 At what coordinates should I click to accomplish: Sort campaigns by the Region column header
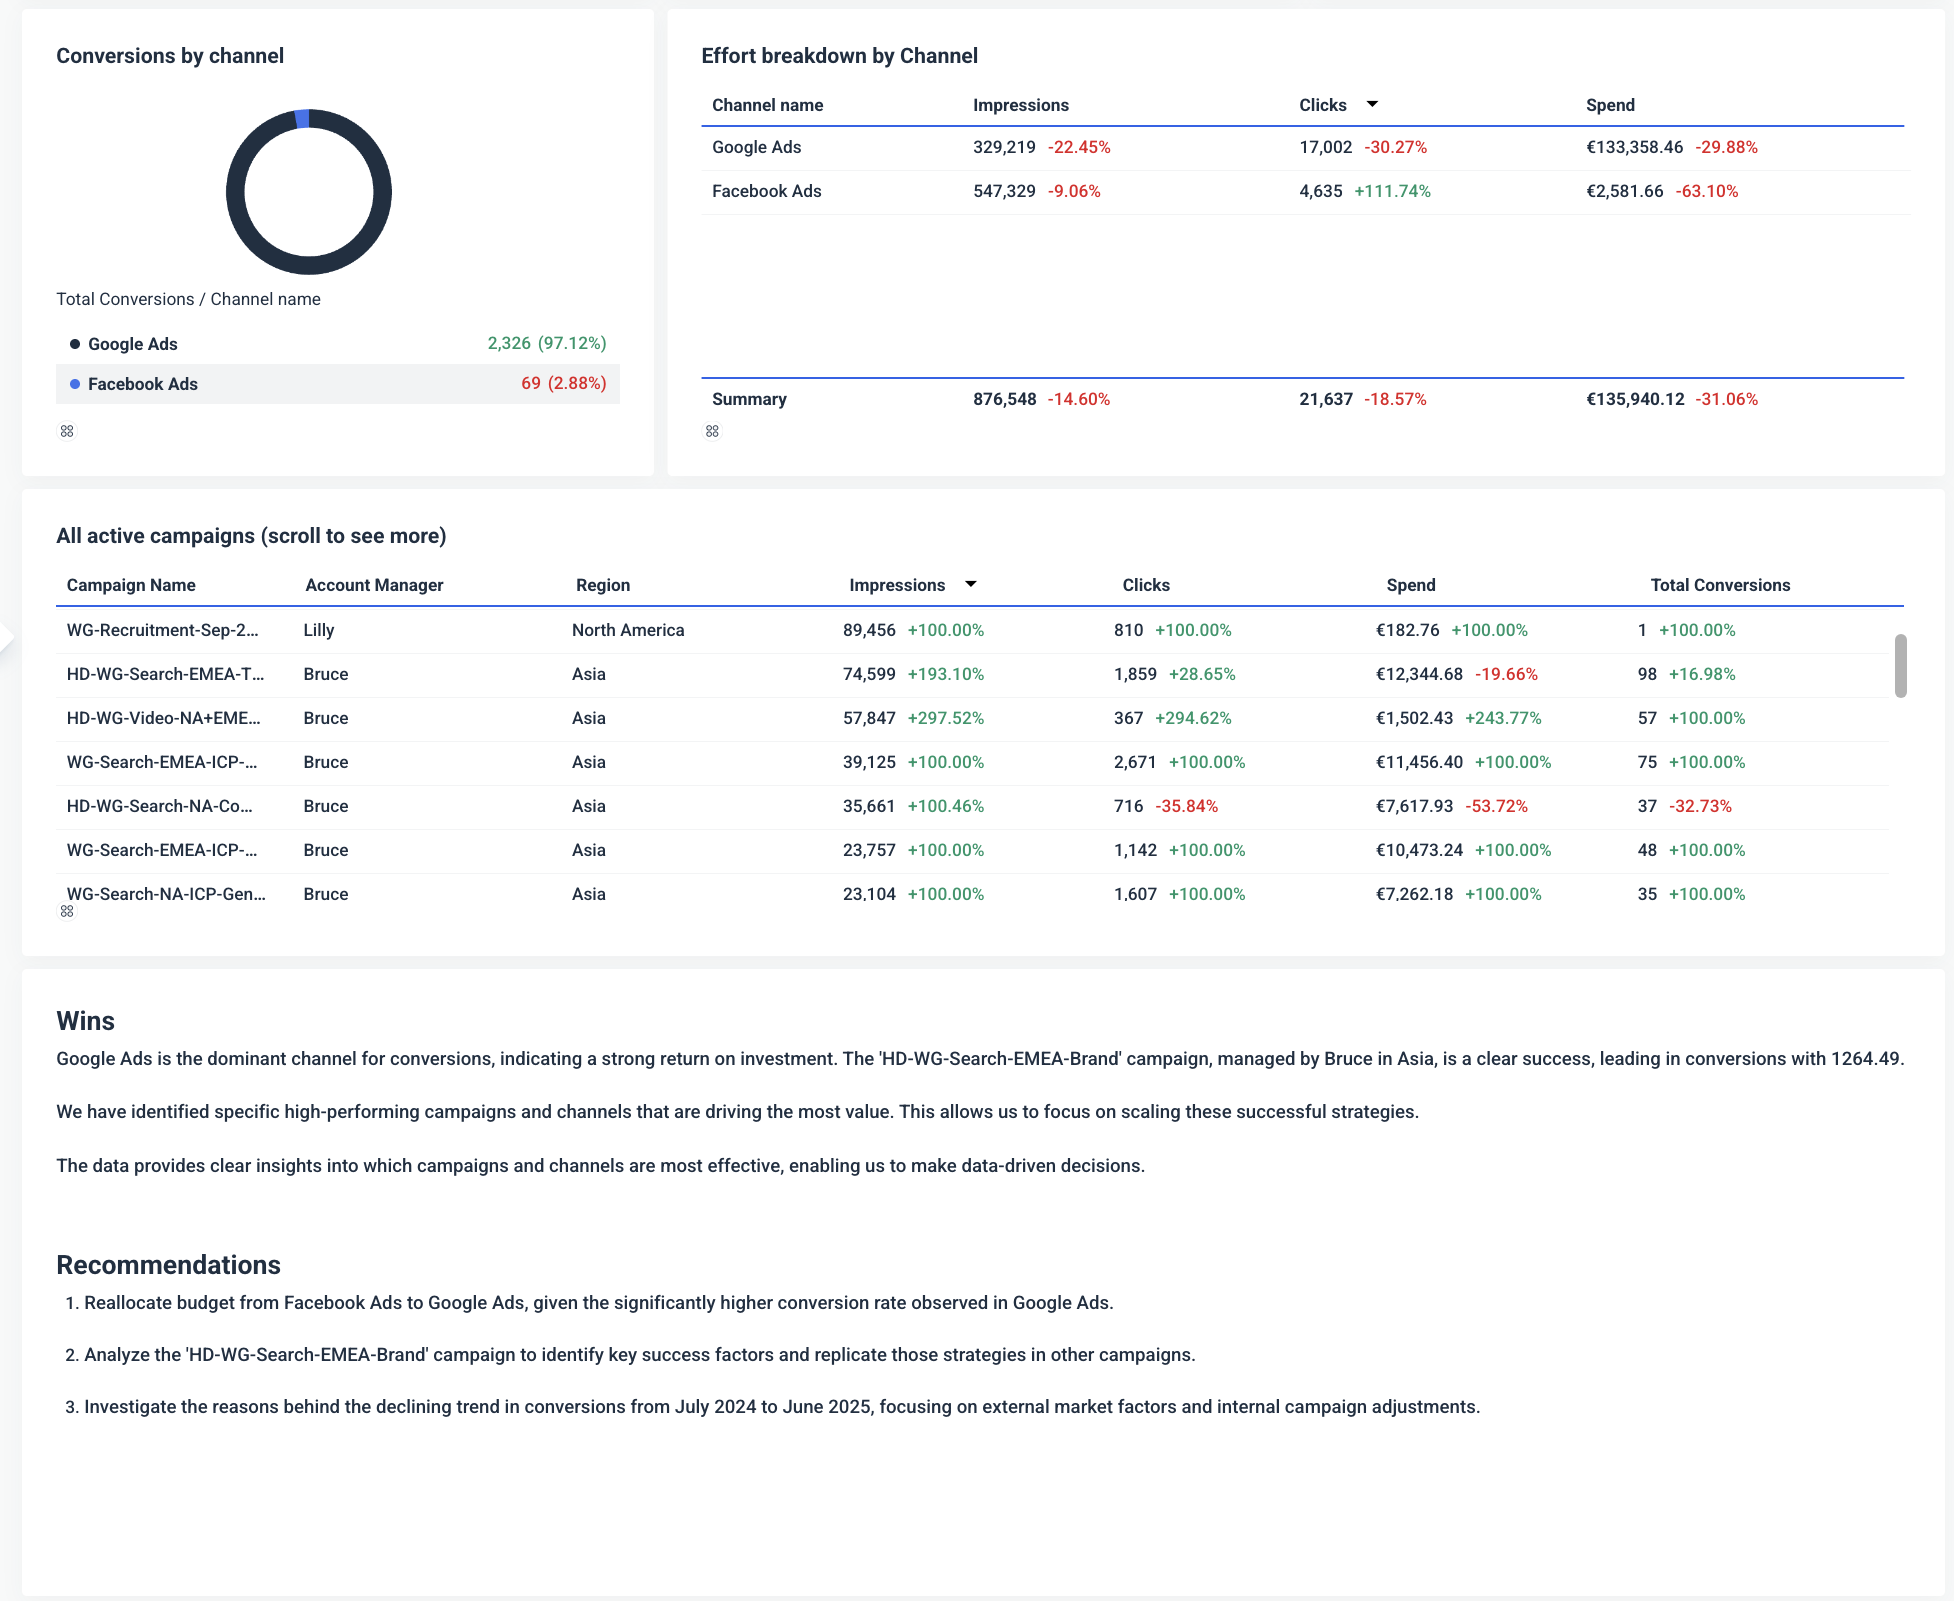pos(602,584)
